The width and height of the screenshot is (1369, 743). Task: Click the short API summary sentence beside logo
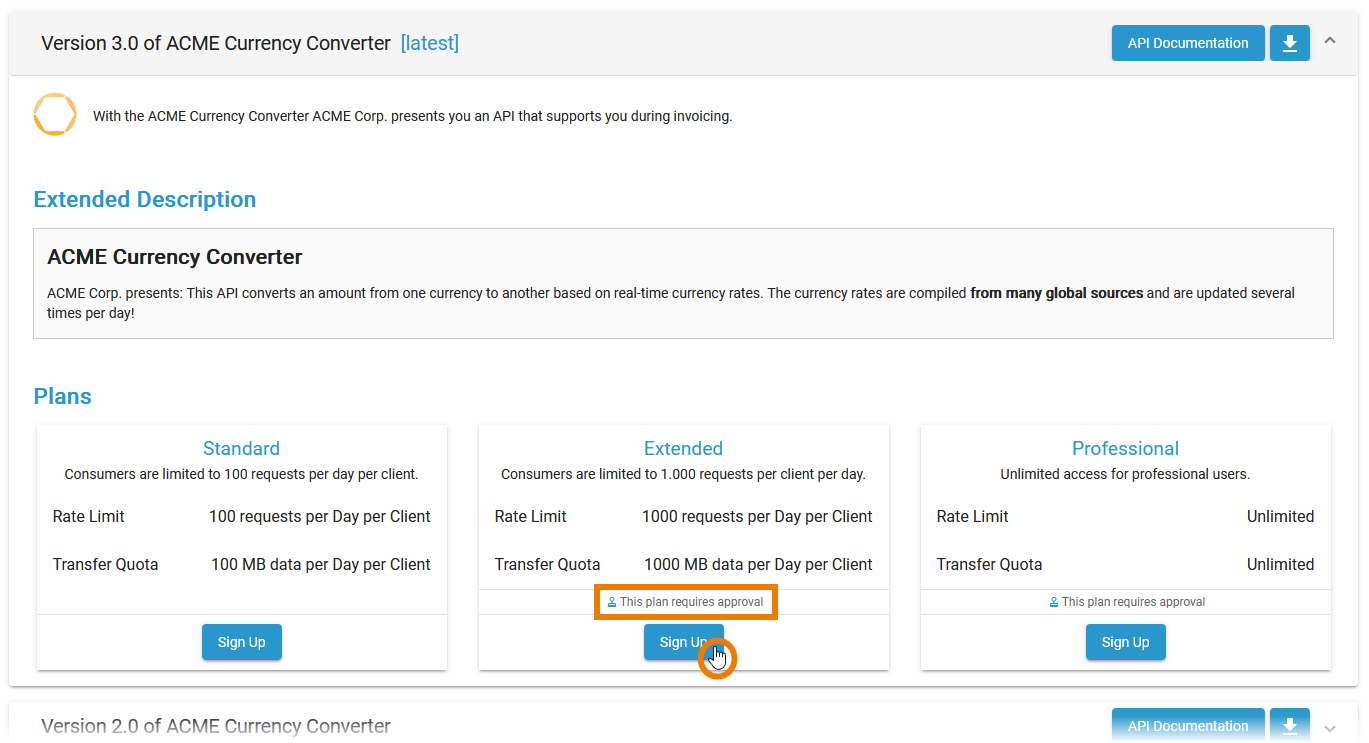point(413,116)
